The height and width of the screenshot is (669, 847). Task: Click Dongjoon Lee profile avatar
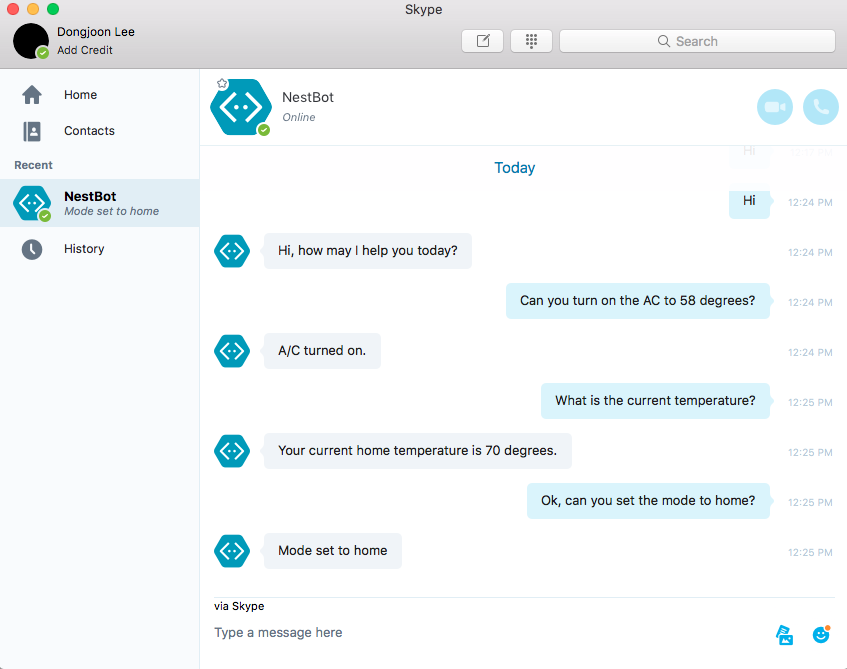[x=31, y=41]
